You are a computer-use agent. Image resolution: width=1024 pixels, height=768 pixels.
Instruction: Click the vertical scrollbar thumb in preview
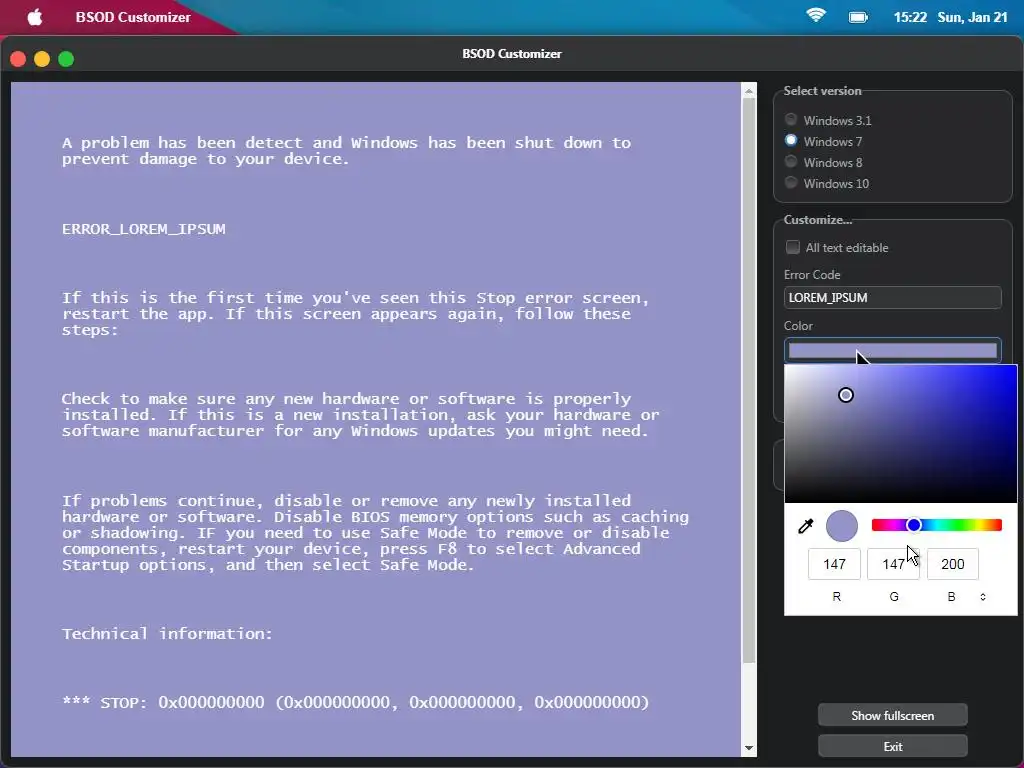tap(749, 380)
